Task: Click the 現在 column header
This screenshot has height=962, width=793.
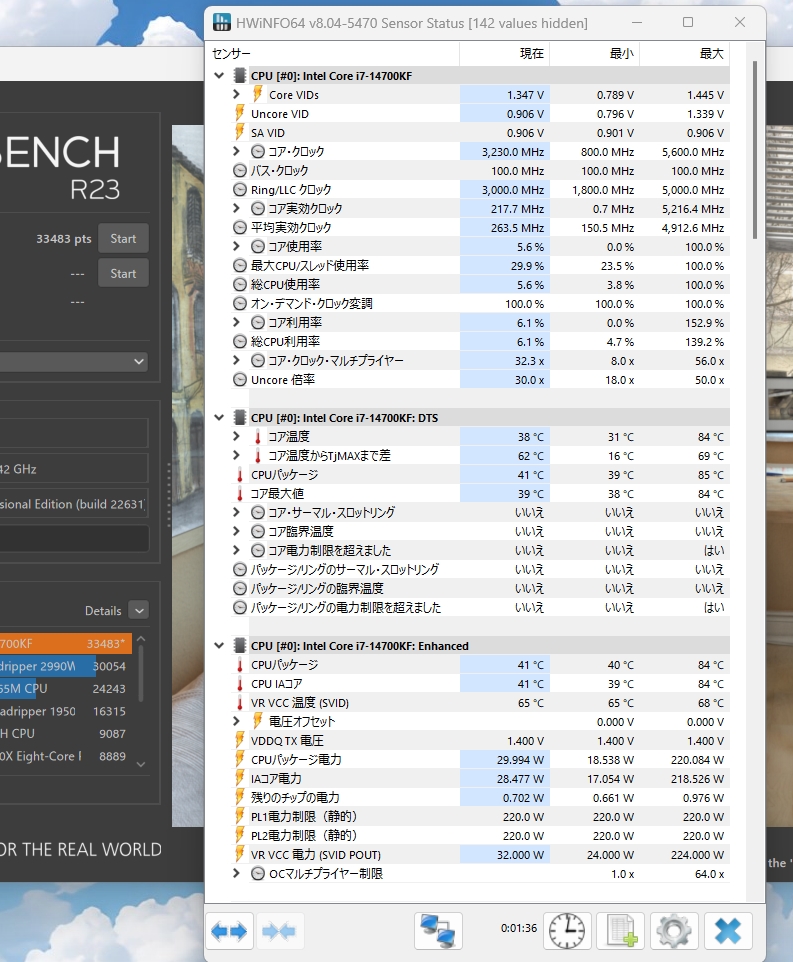Action: point(504,53)
